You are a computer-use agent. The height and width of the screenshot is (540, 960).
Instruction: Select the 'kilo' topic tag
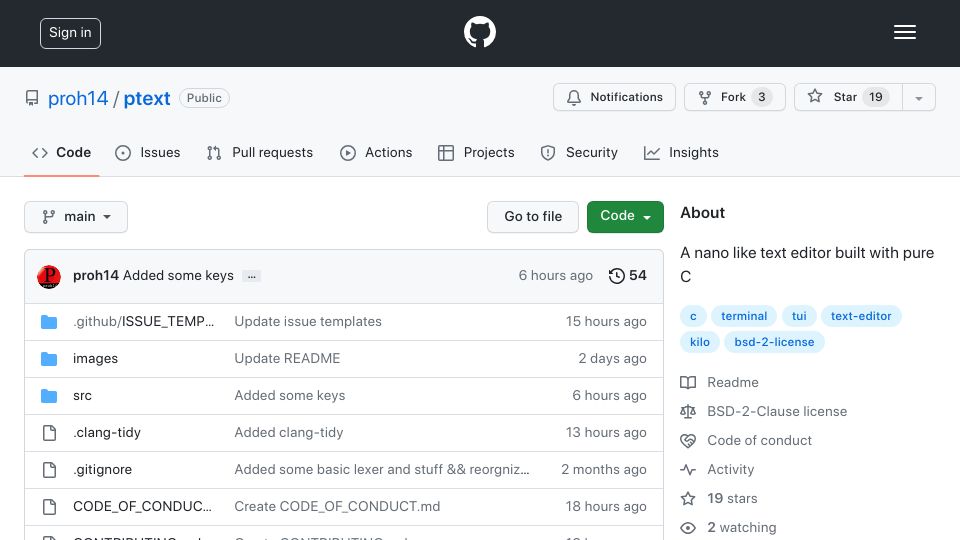[700, 342]
